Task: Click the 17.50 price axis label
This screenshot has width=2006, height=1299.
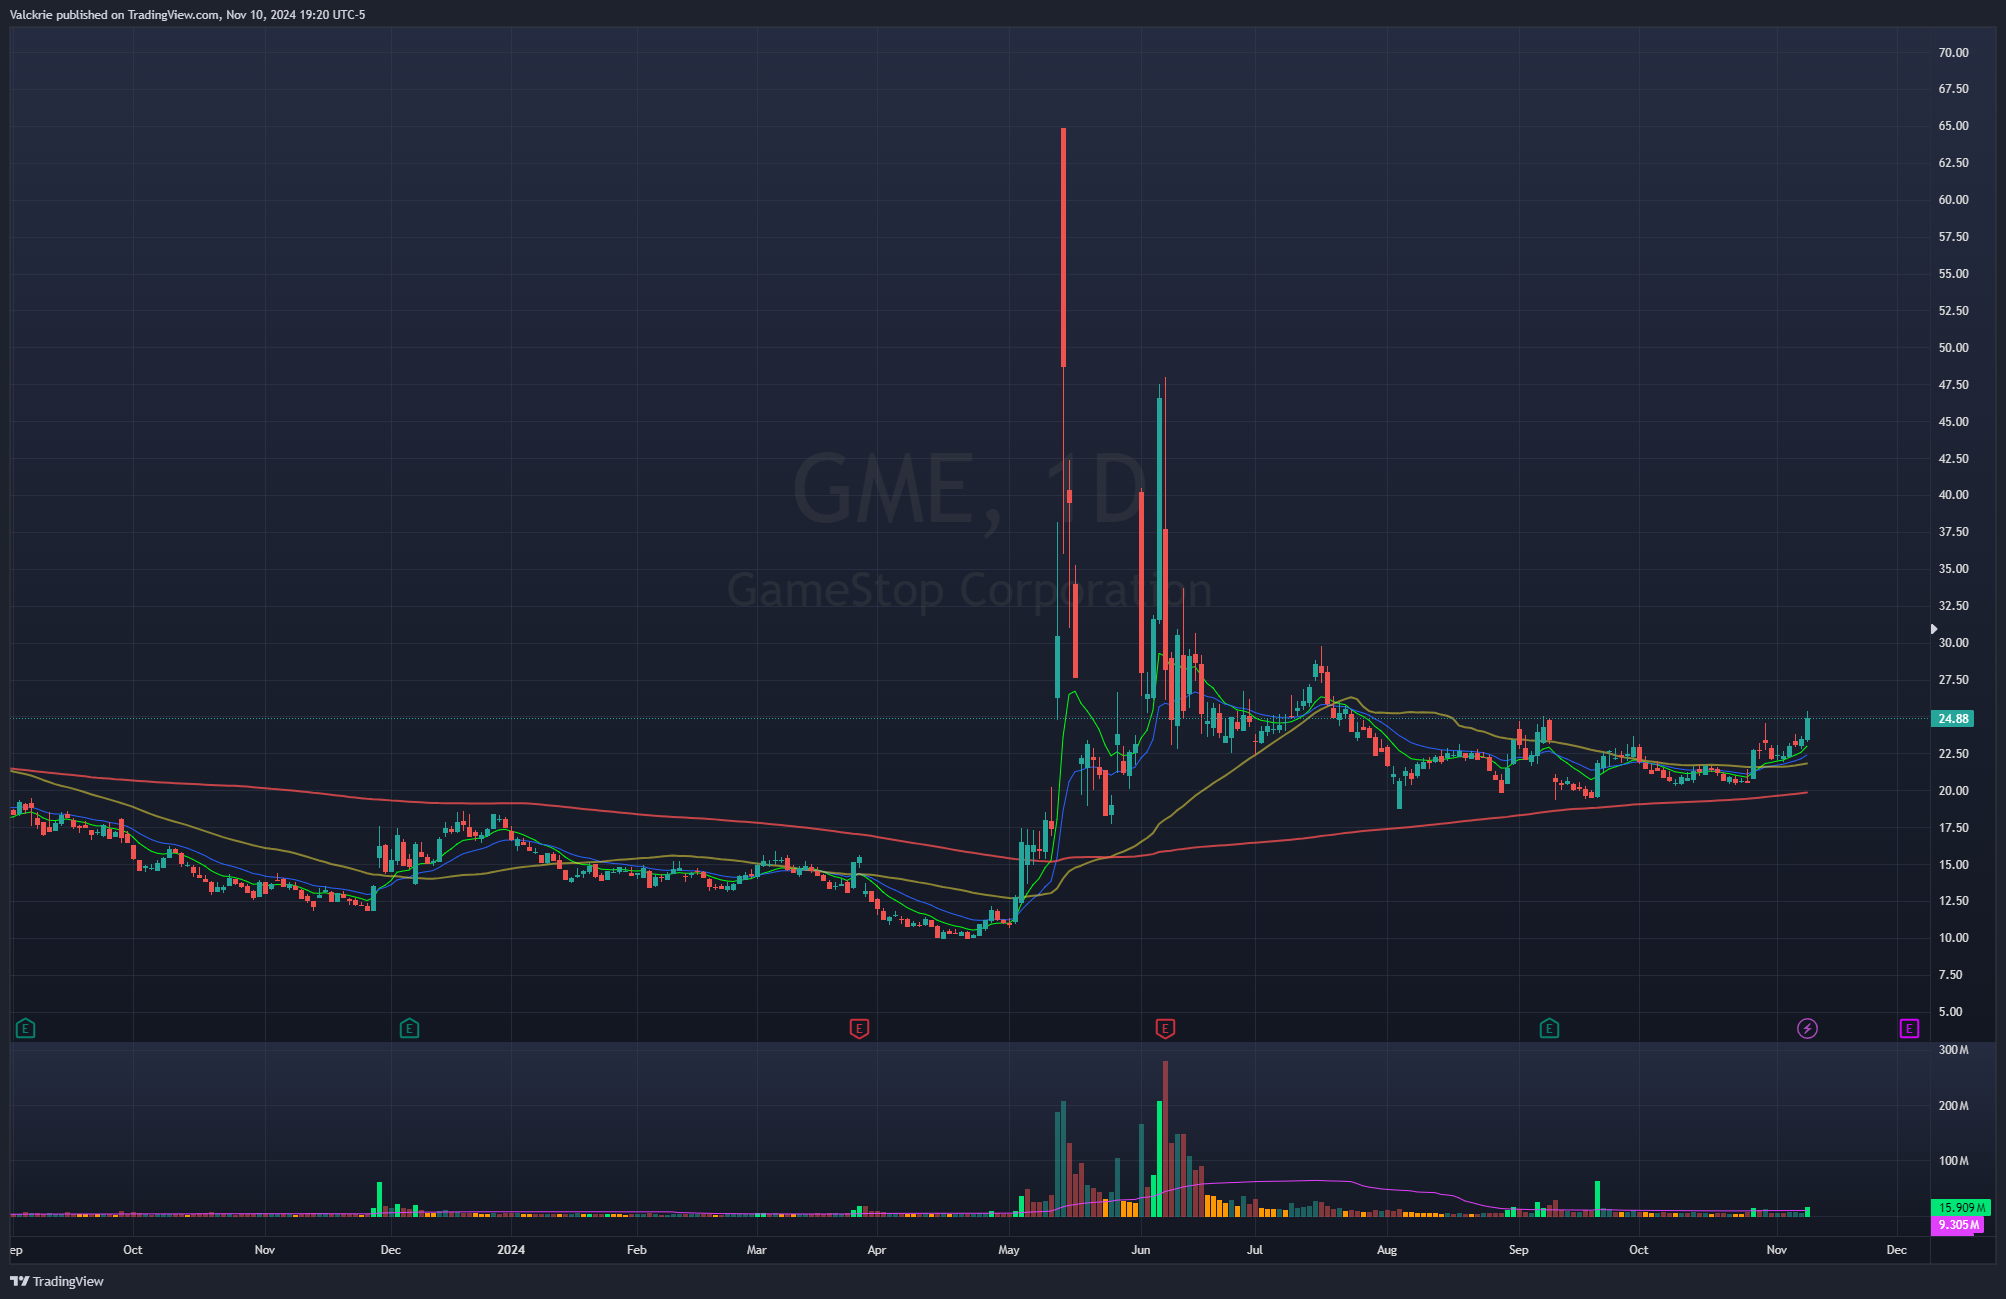Action: [1953, 828]
